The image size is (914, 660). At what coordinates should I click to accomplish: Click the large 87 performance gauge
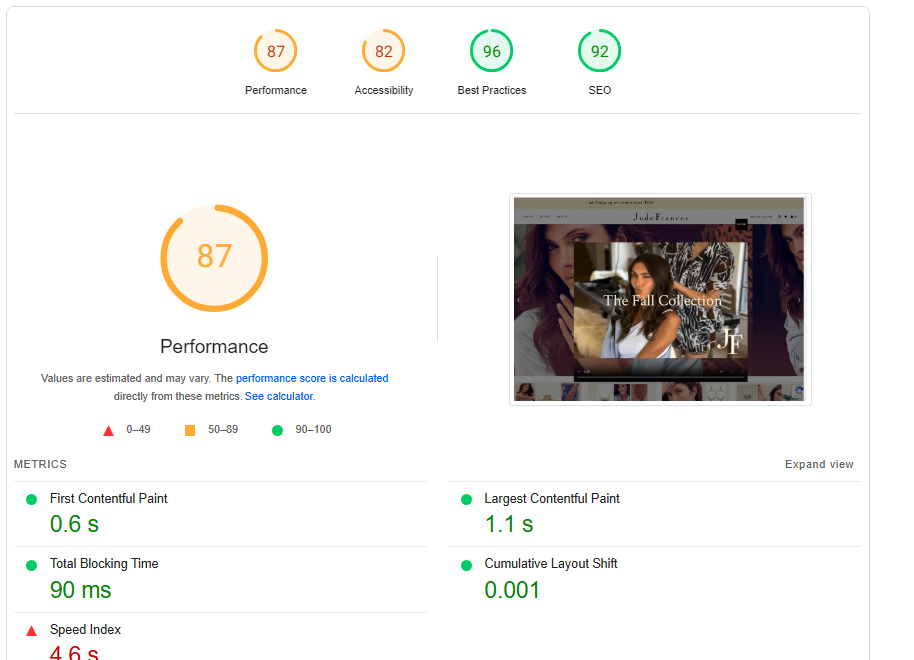[x=214, y=258]
